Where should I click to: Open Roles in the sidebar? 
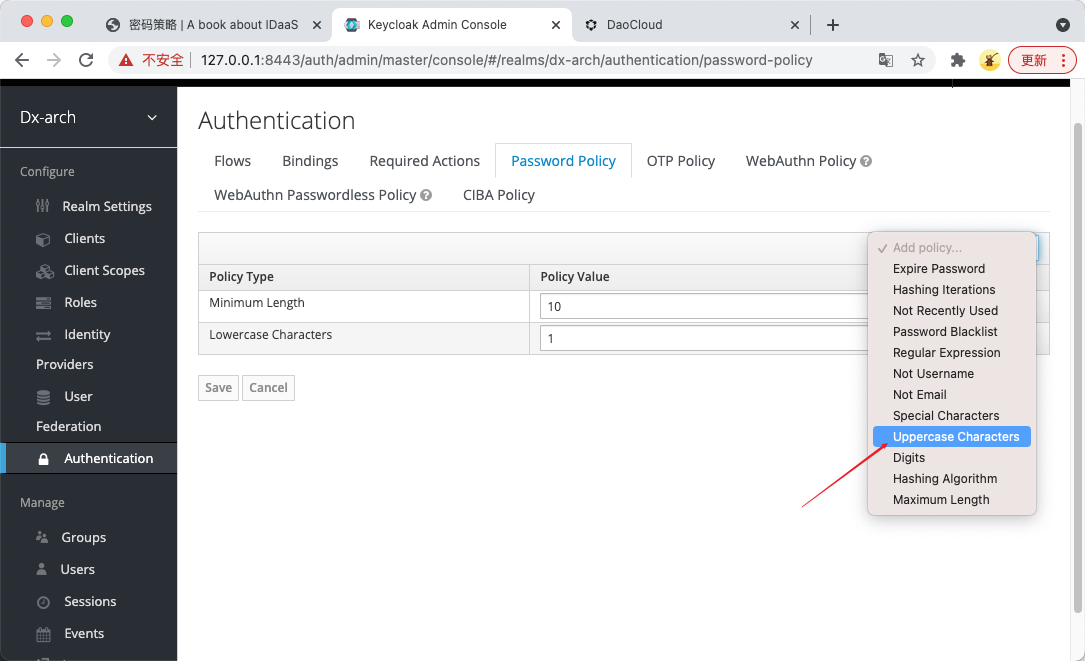pos(80,302)
